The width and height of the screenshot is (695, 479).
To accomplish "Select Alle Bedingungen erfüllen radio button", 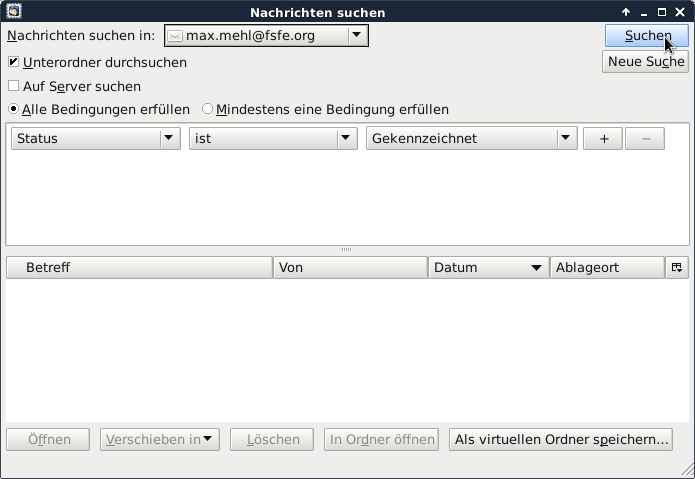I will (14, 109).
